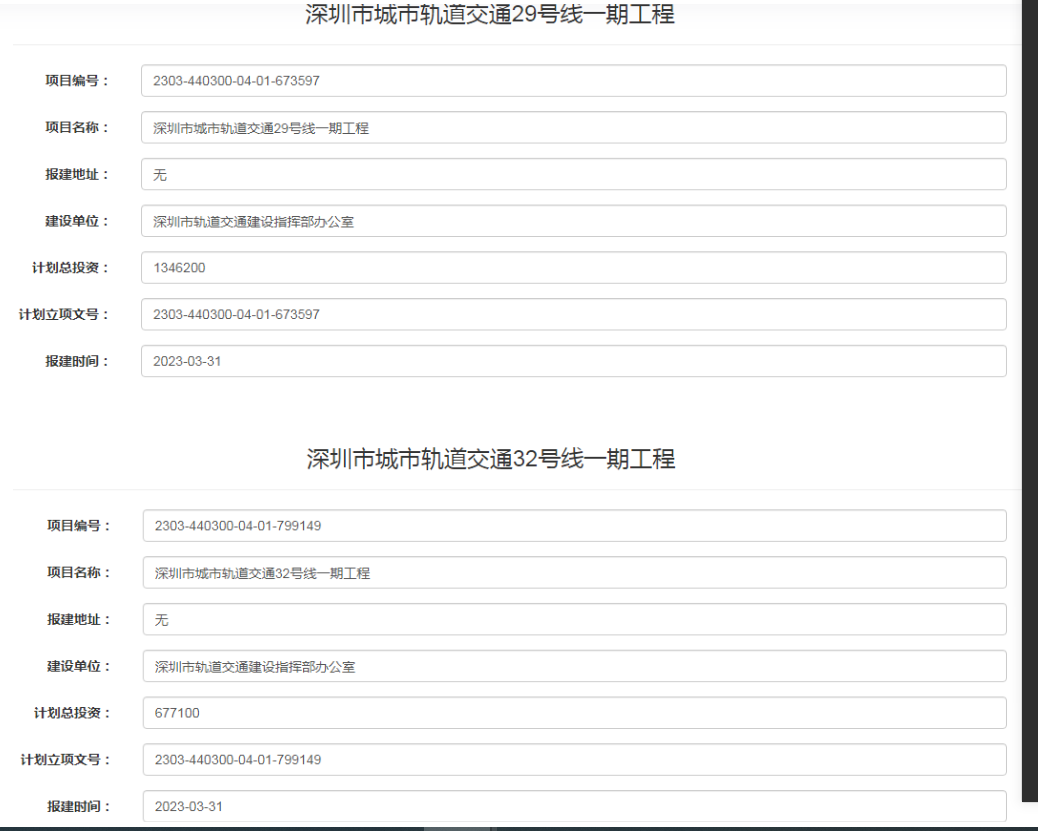Click project number field containing 2303-440300-04-01-799149

pos(574,526)
